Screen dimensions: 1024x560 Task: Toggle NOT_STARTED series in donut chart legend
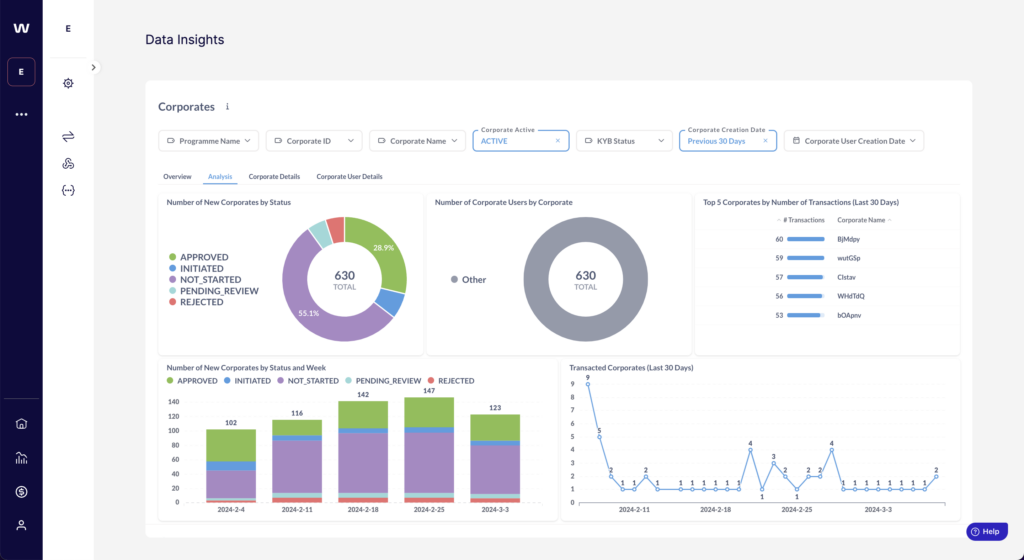pyautogui.click(x=208, y=280)
